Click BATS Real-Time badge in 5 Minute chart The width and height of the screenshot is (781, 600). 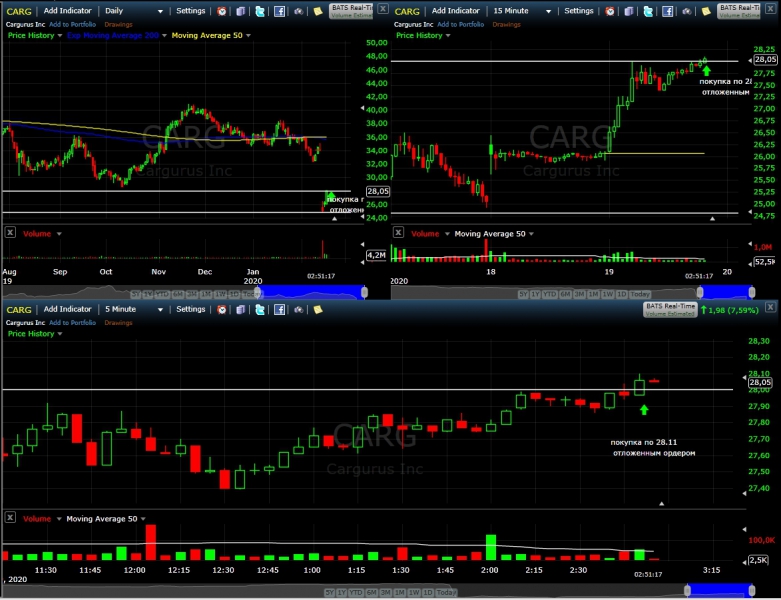pos(670,309)
